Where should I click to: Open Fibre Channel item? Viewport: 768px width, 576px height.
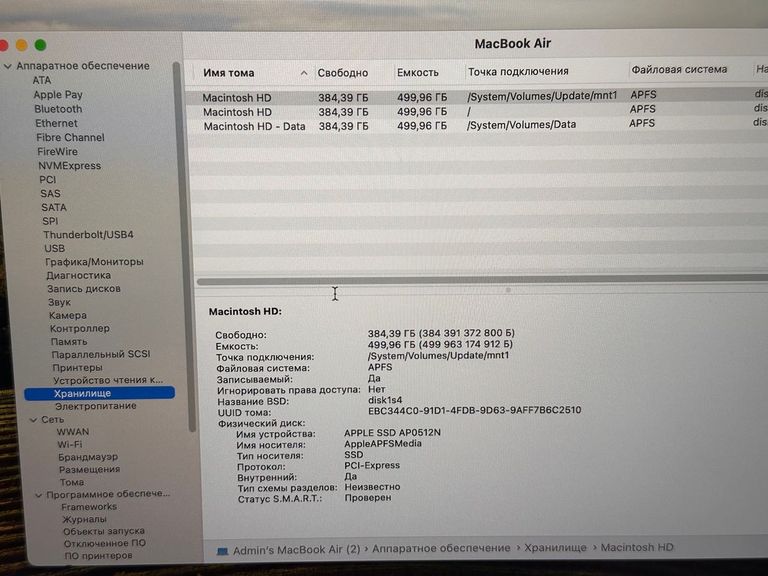tap(70, 138)
